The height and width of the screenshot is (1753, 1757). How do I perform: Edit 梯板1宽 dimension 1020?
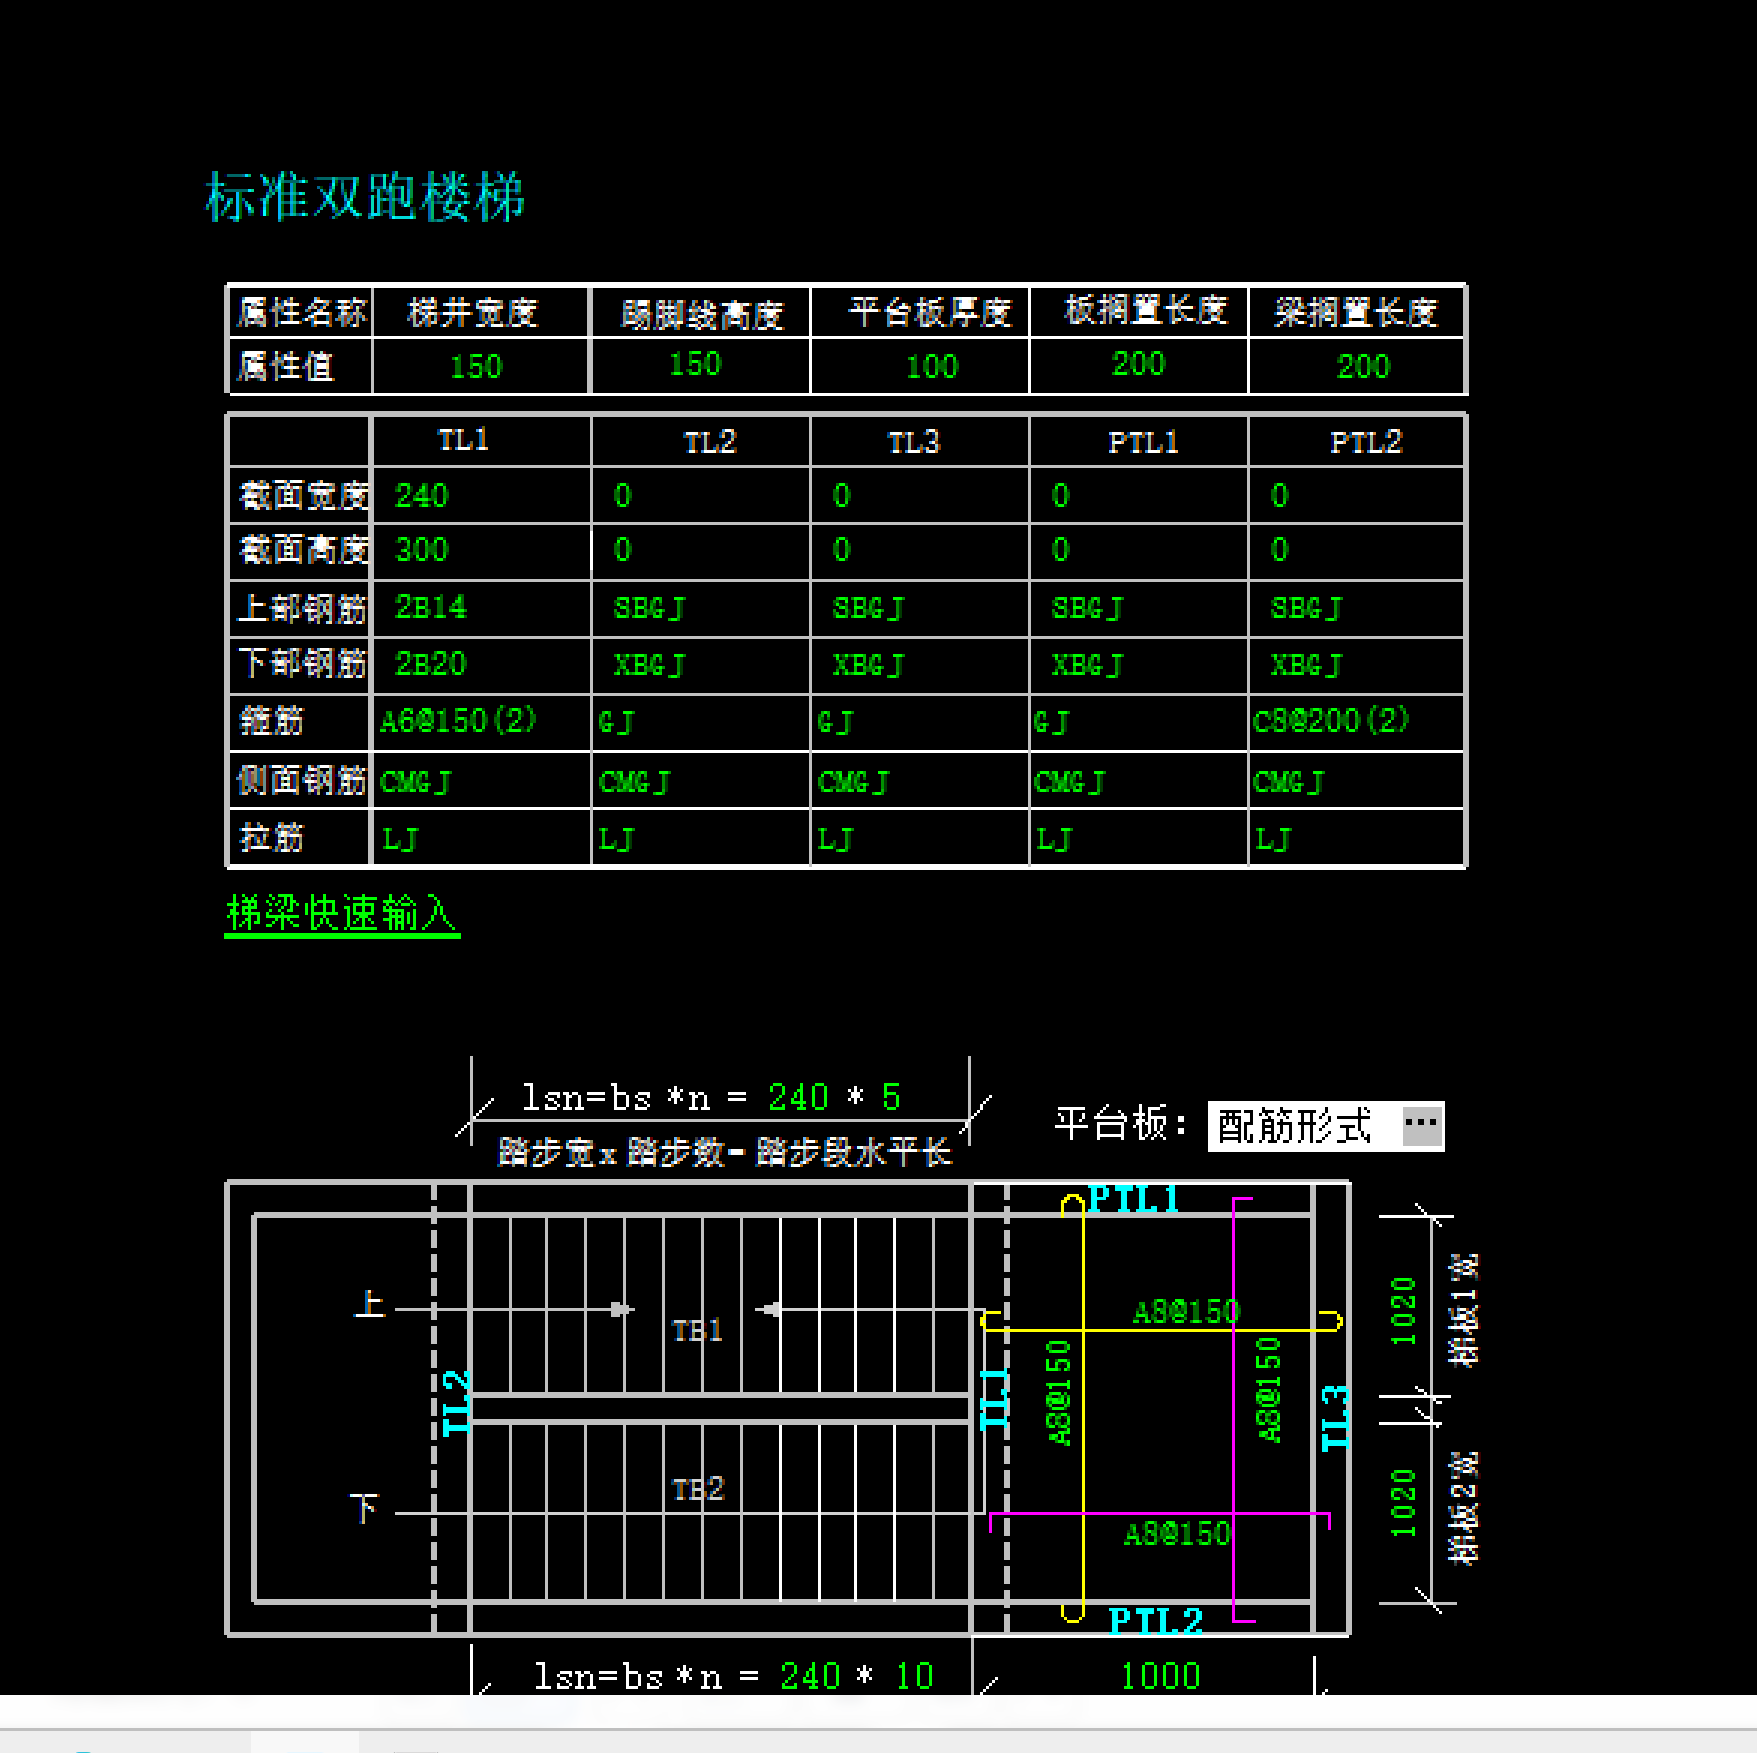pos(1403,1310)
